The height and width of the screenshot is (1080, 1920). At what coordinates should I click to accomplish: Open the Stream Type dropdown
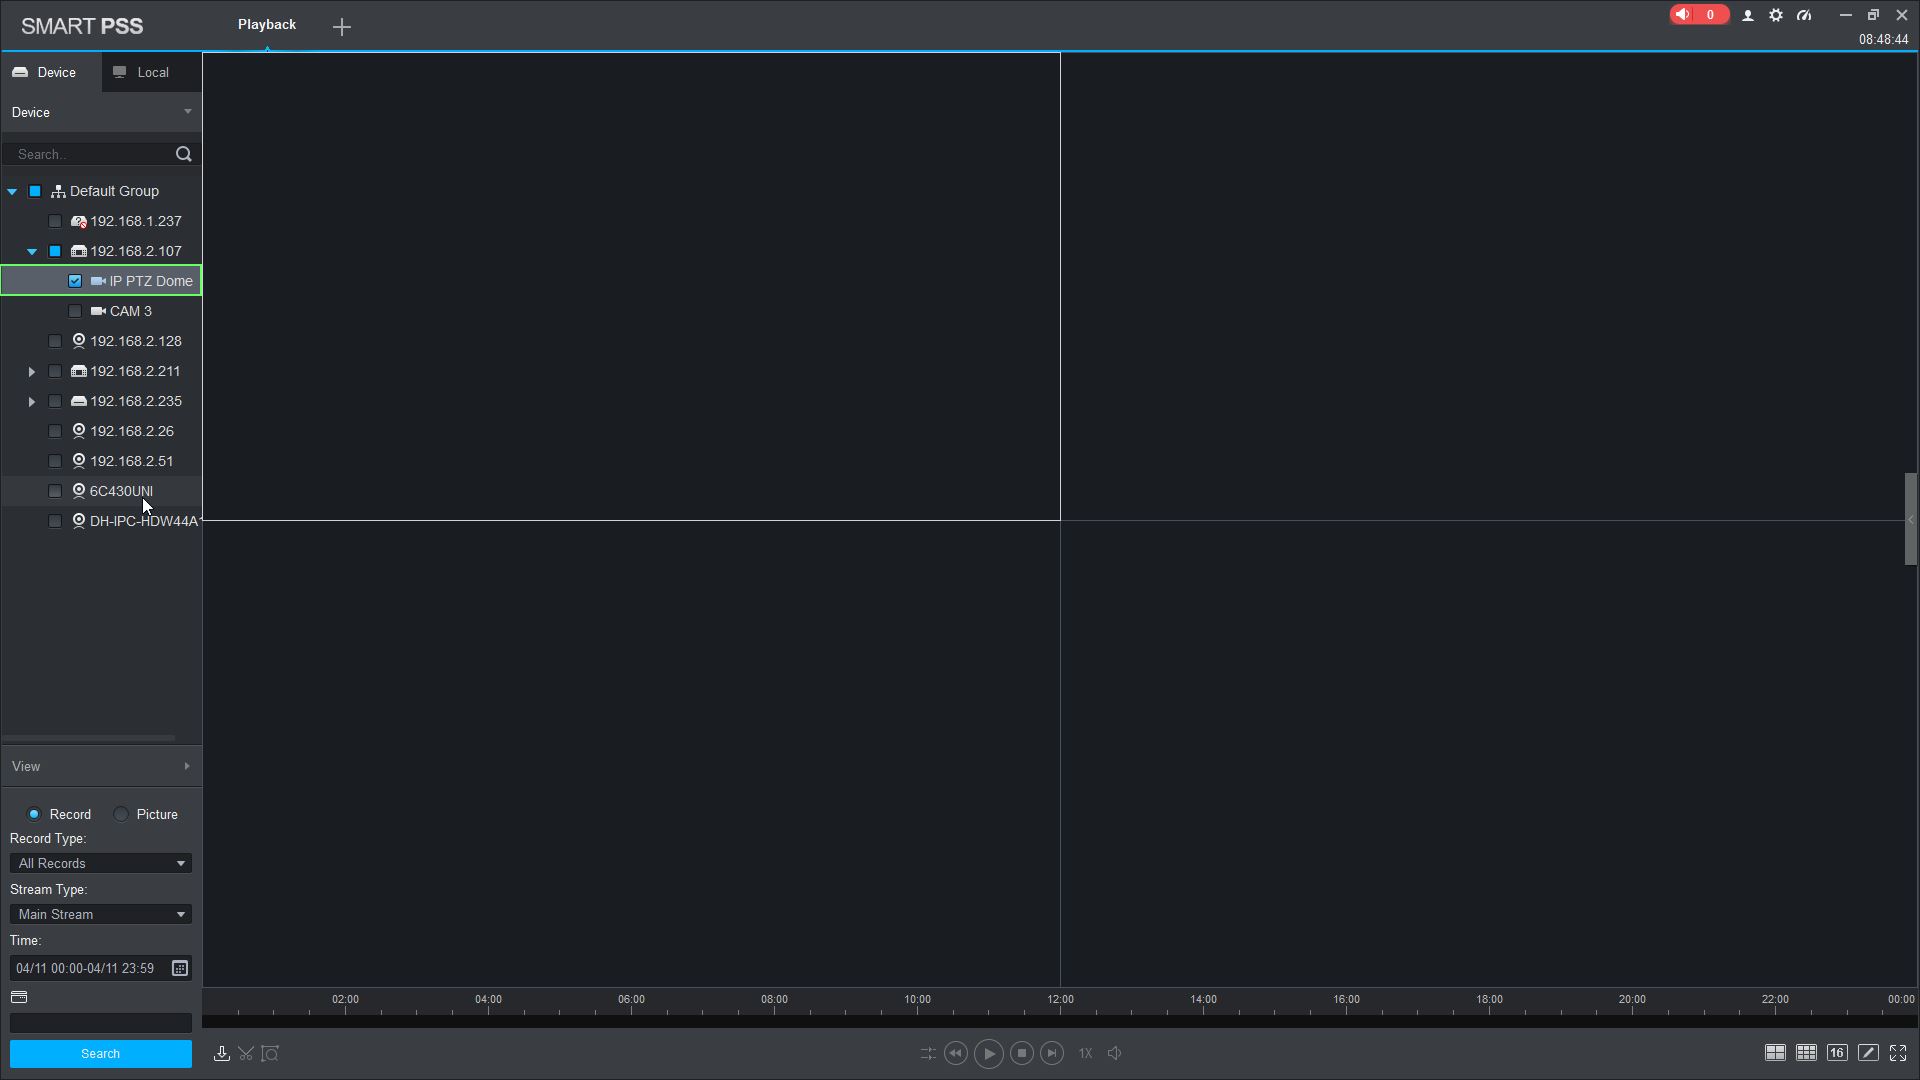coord(100,915)
